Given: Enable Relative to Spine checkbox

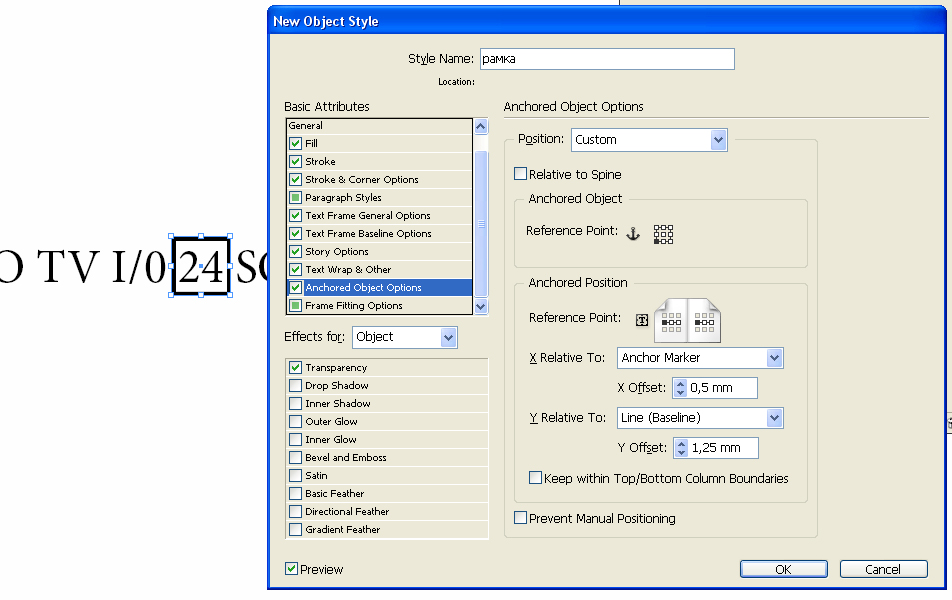Looking at the screenshot, I should (x=520, y=174).
